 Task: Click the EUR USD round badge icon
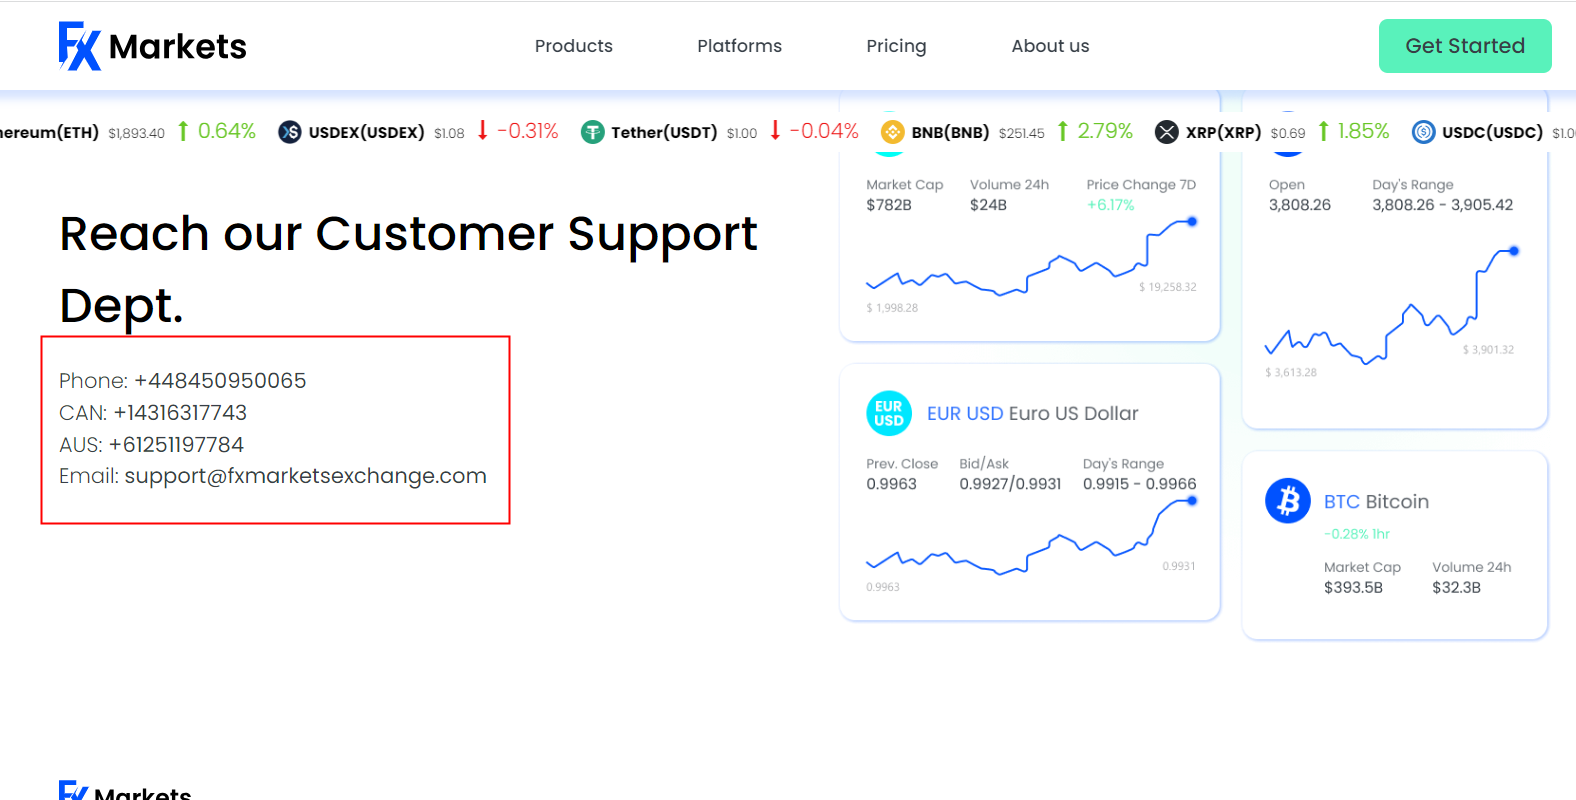[x=888, y=413]
